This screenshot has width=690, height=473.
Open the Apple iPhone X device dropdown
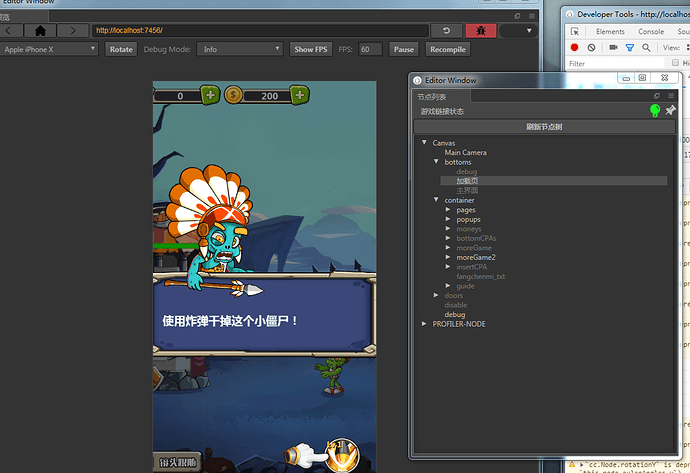coord(49,49)
